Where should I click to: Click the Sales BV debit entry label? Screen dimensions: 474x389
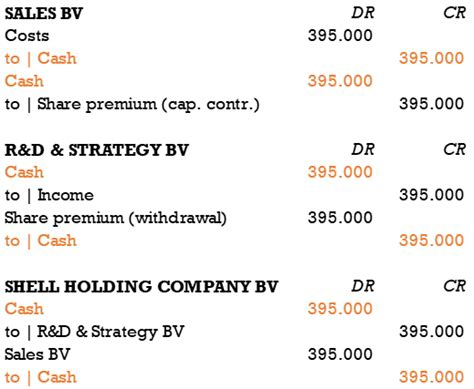pyautogui.click(x=37, y=354)
